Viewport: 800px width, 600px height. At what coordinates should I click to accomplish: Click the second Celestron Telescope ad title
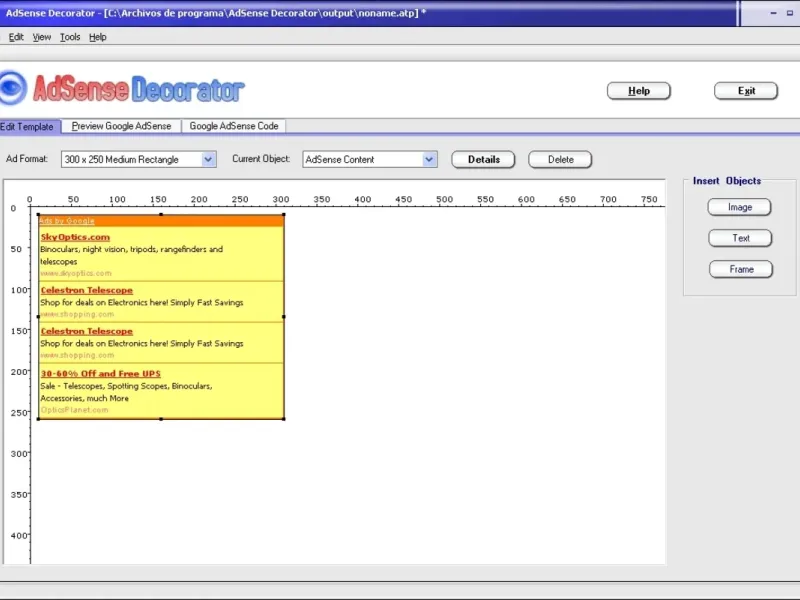[87, 331]
